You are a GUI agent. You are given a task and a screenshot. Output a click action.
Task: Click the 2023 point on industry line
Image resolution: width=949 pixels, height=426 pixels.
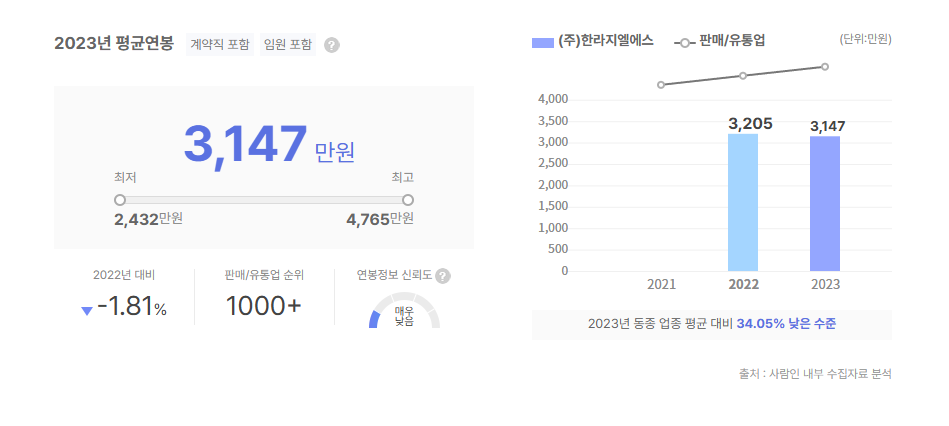click(825, 67)
